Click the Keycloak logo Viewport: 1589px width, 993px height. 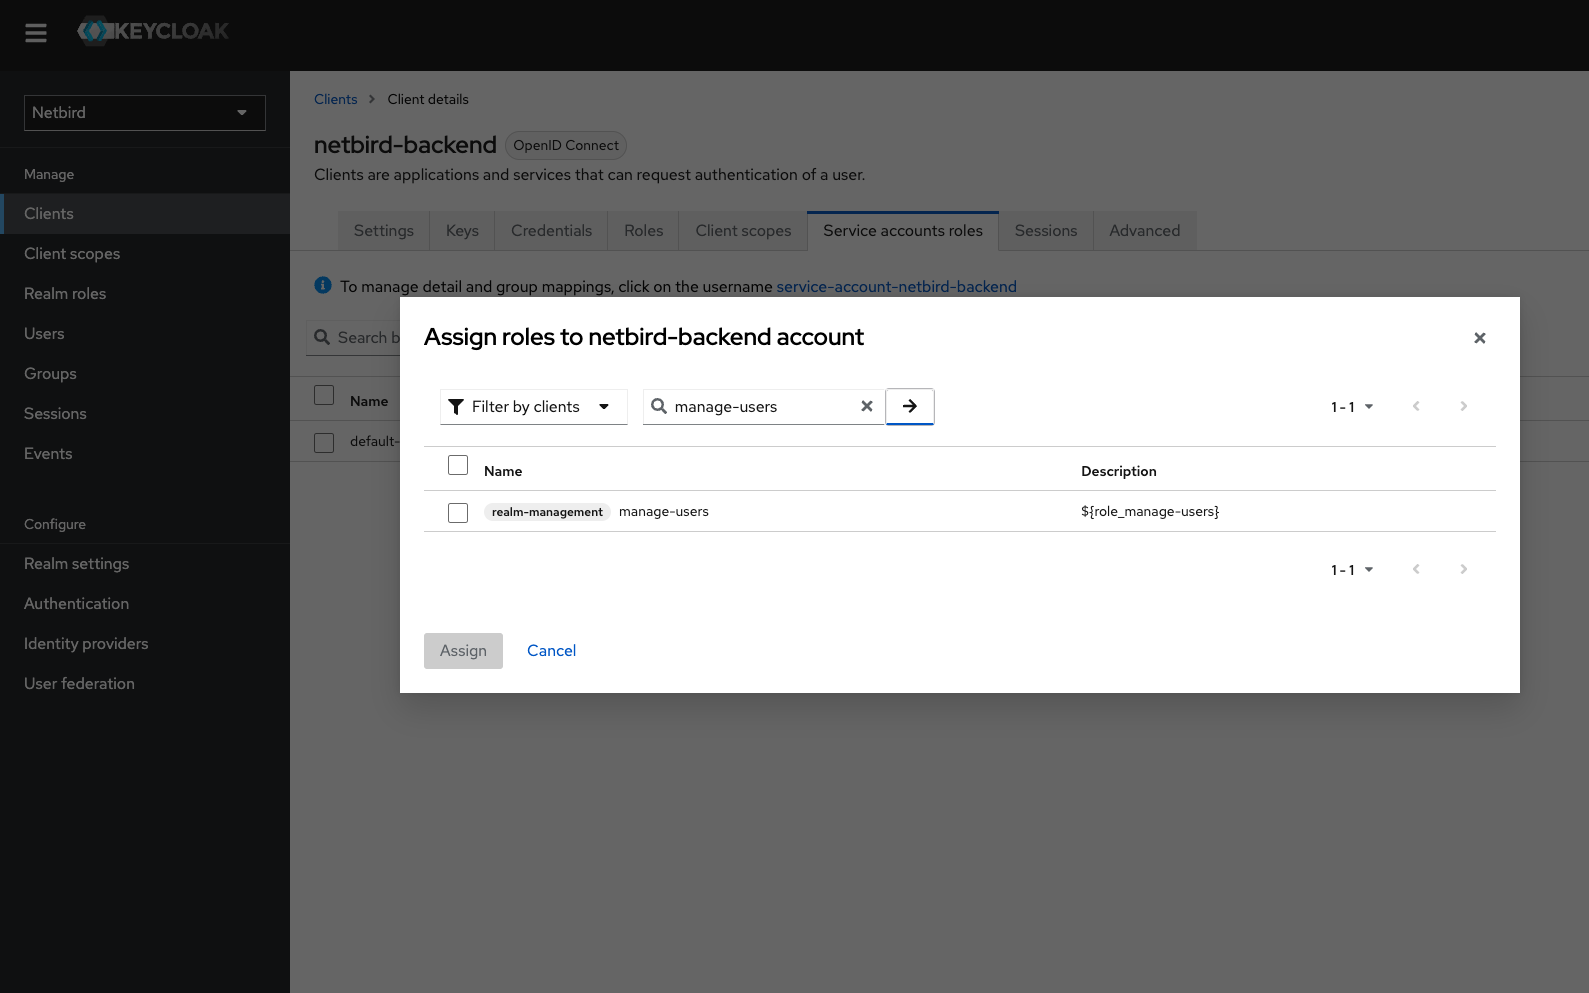click(153, 31)
